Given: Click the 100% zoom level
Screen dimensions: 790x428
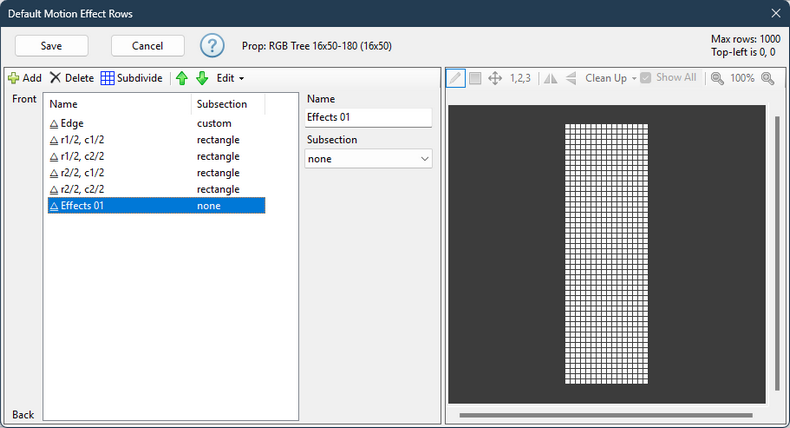Looking at the screenshot, I should point(742,78).
